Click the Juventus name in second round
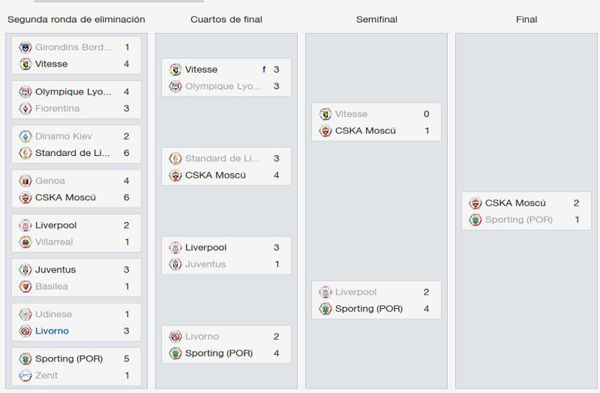This screenshot has height=393, width=600. pyautogui.click(x=55, y=270)
